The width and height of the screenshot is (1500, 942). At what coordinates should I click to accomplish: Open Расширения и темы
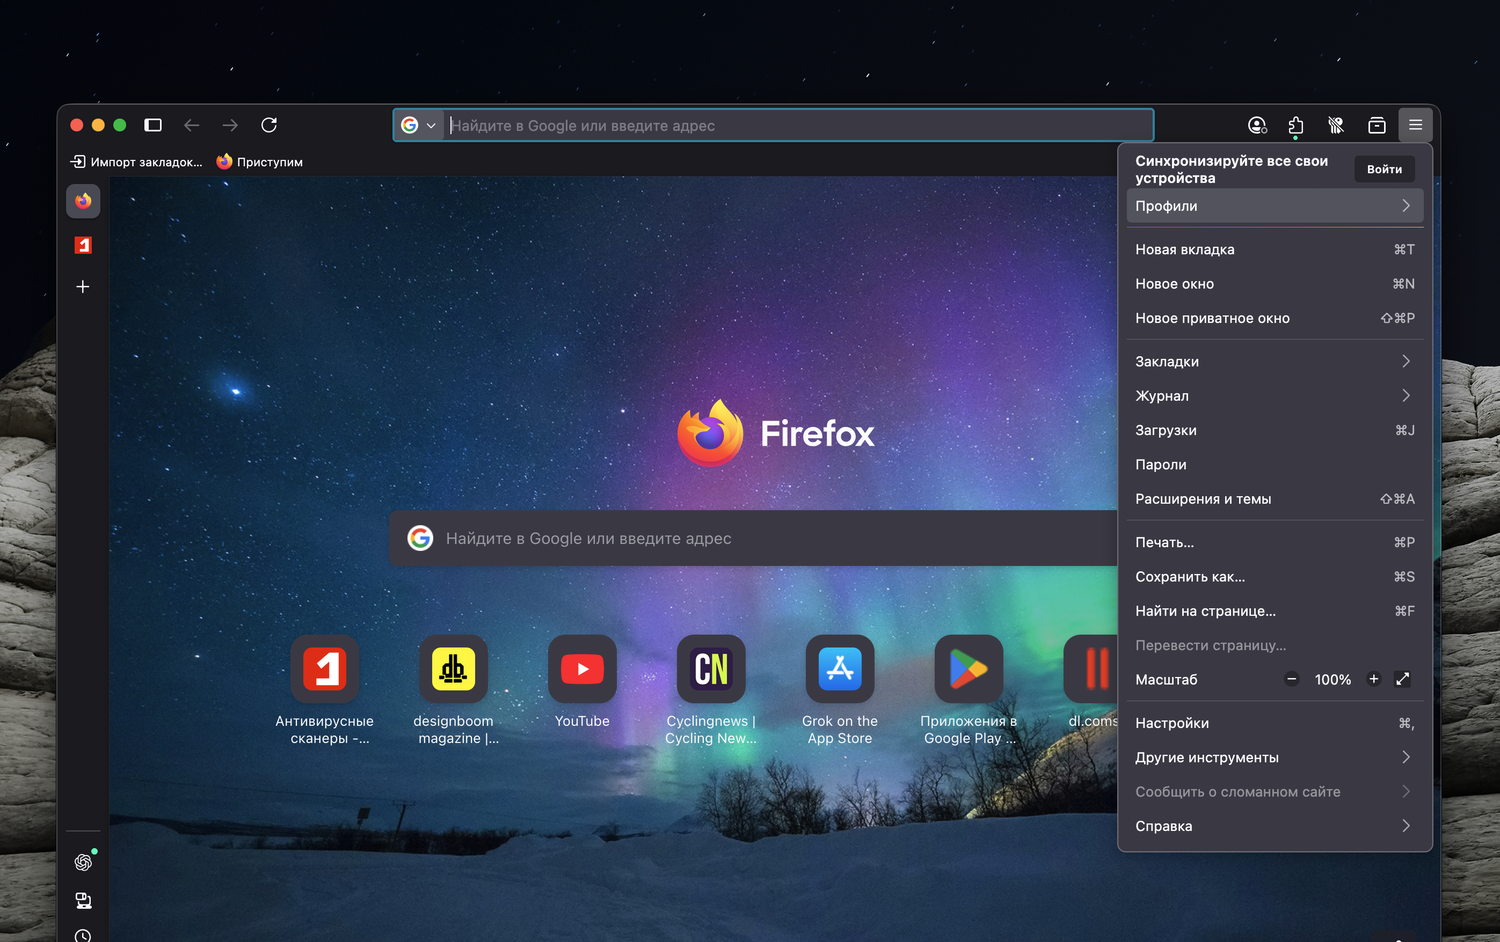pos(1275,499)
